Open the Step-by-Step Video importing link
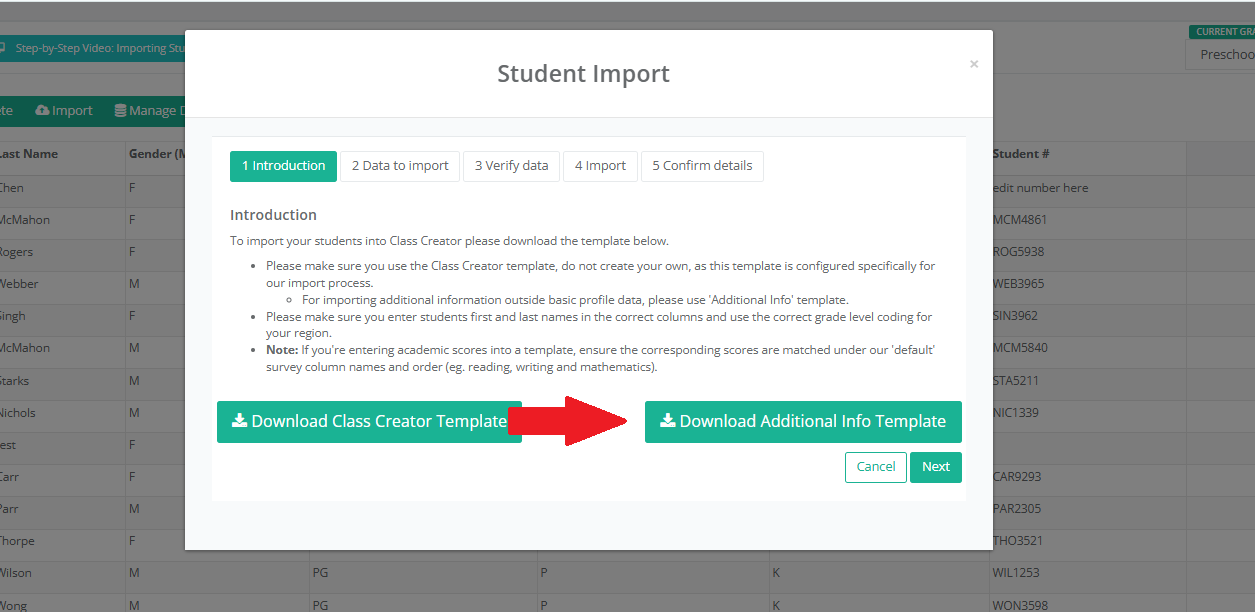The image size is (1255, 612). tap(92, 48)
